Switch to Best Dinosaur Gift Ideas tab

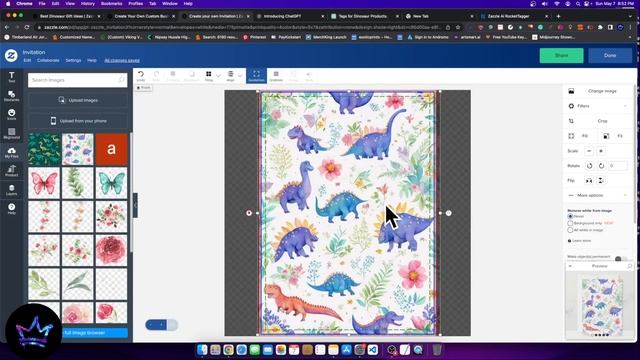click(x=65, y=16)
